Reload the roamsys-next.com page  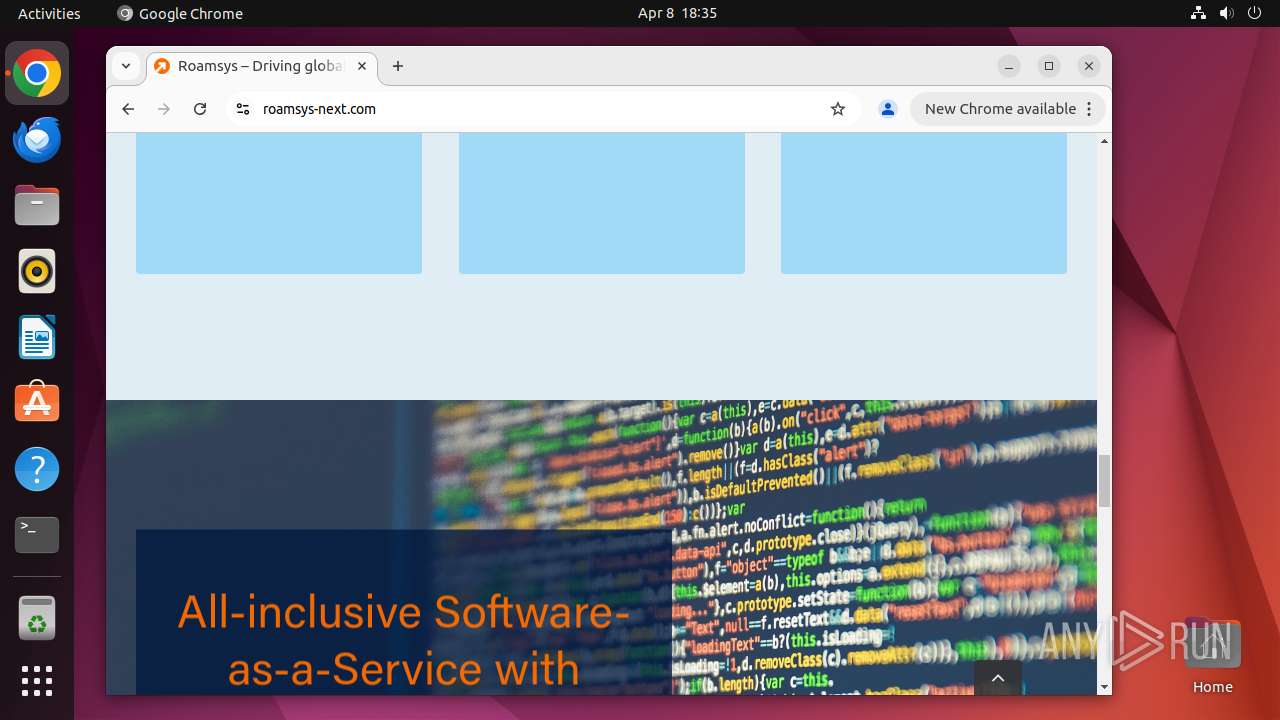pyautogui.click(x=200, y=109)
